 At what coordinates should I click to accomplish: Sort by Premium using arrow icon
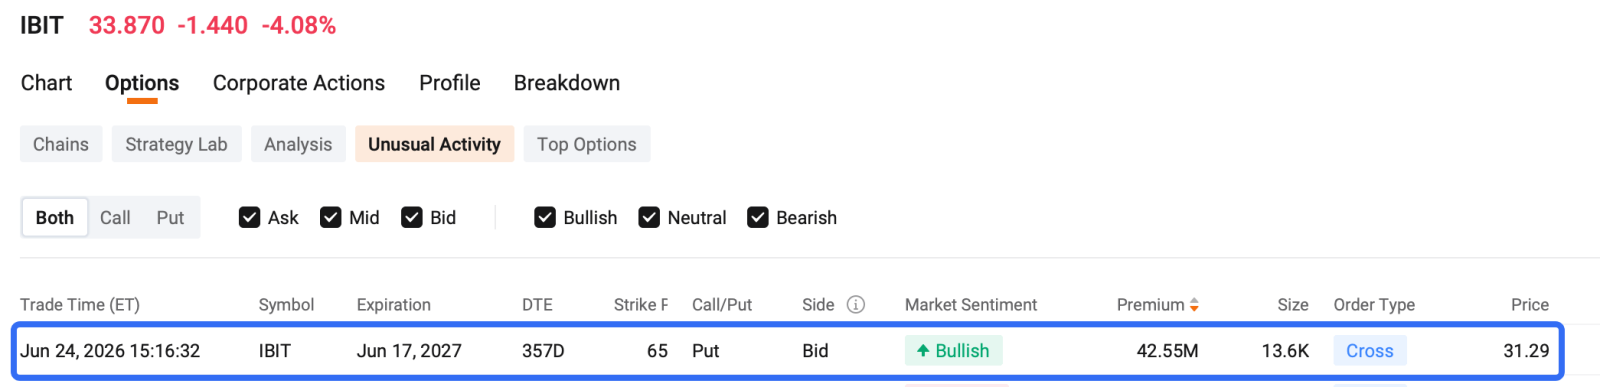[x=1194, y=305]
